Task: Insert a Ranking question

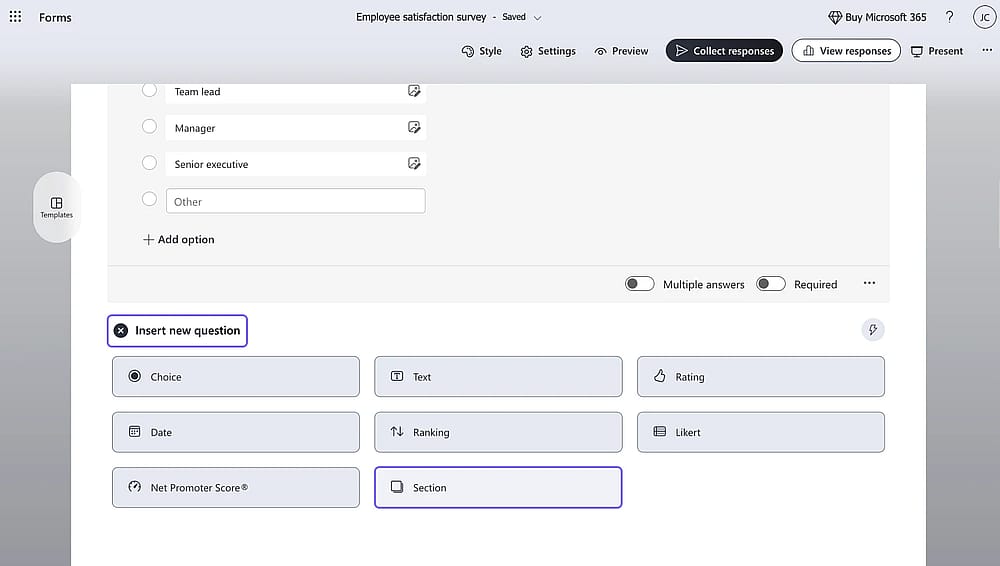Action: point(498,432)
